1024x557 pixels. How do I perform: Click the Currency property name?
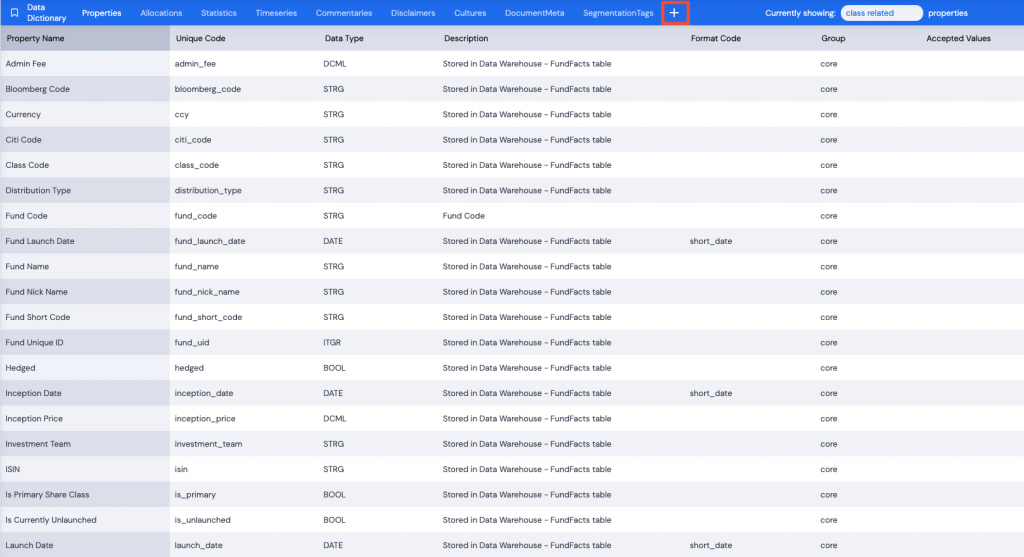click(23, 114)
